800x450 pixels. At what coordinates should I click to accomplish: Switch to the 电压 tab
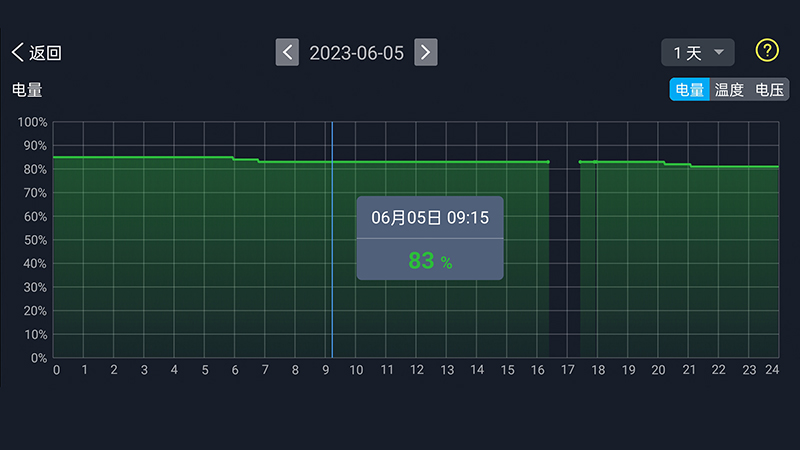point(769,90)
